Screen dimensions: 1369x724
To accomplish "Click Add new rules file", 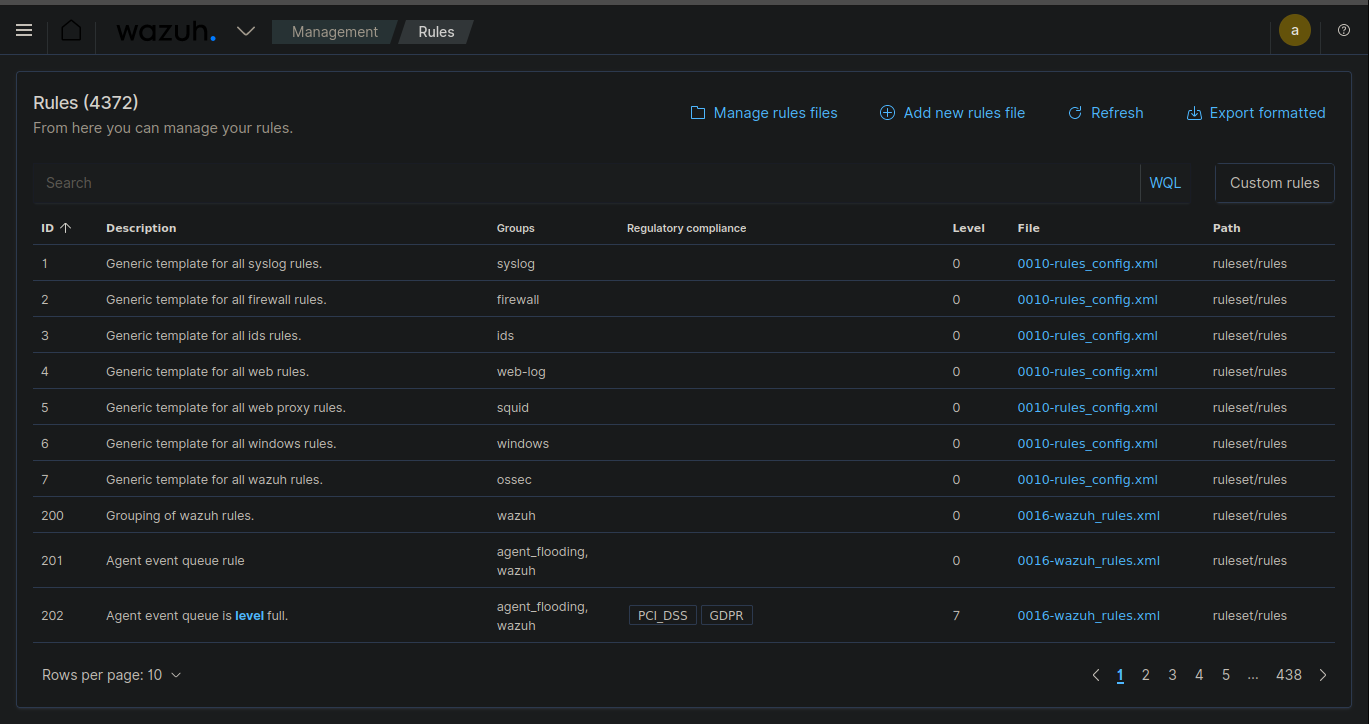I will coord(952,113).
